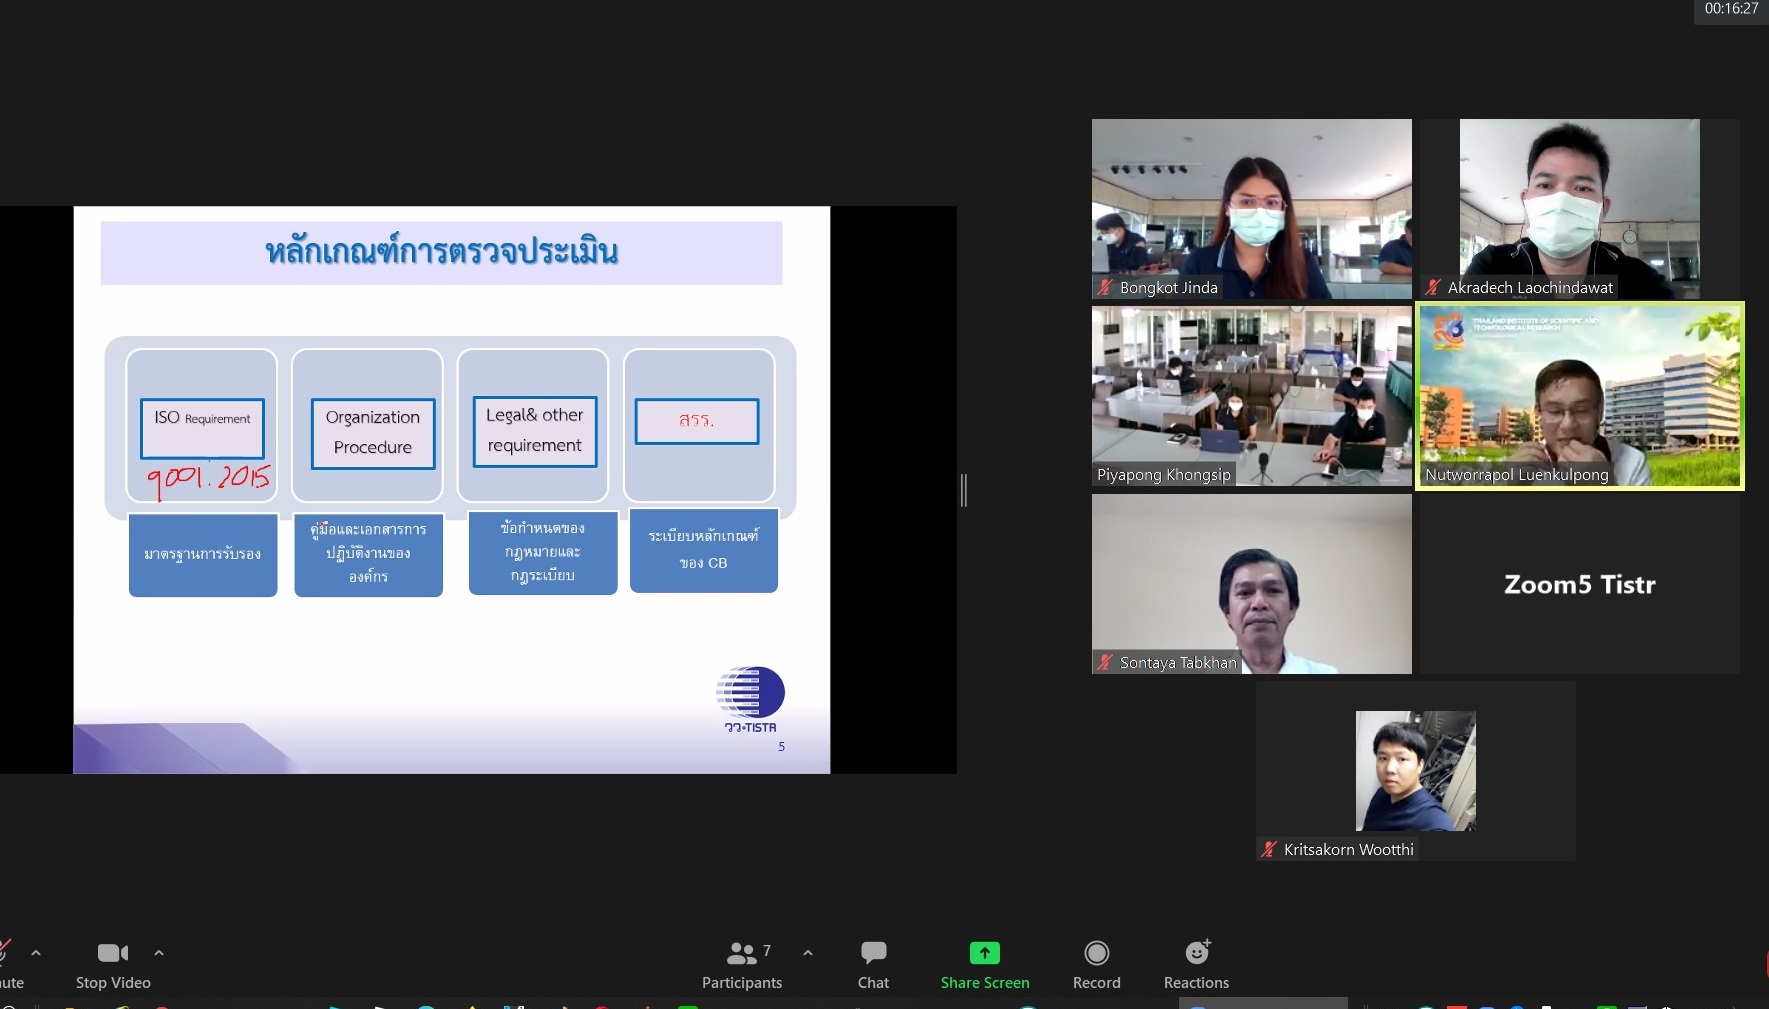Select the Zoom5 Tistr participant tile
Screen dimensions: 1769x1009
point(1580,584)
